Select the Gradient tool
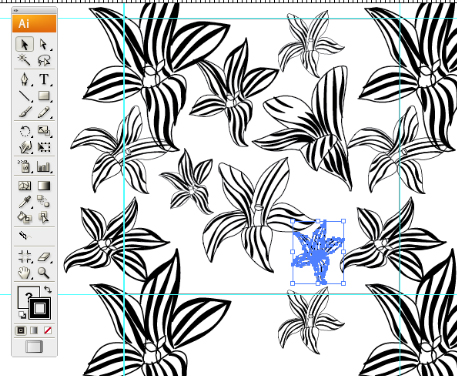457x376 pixels. pos(44,186)
